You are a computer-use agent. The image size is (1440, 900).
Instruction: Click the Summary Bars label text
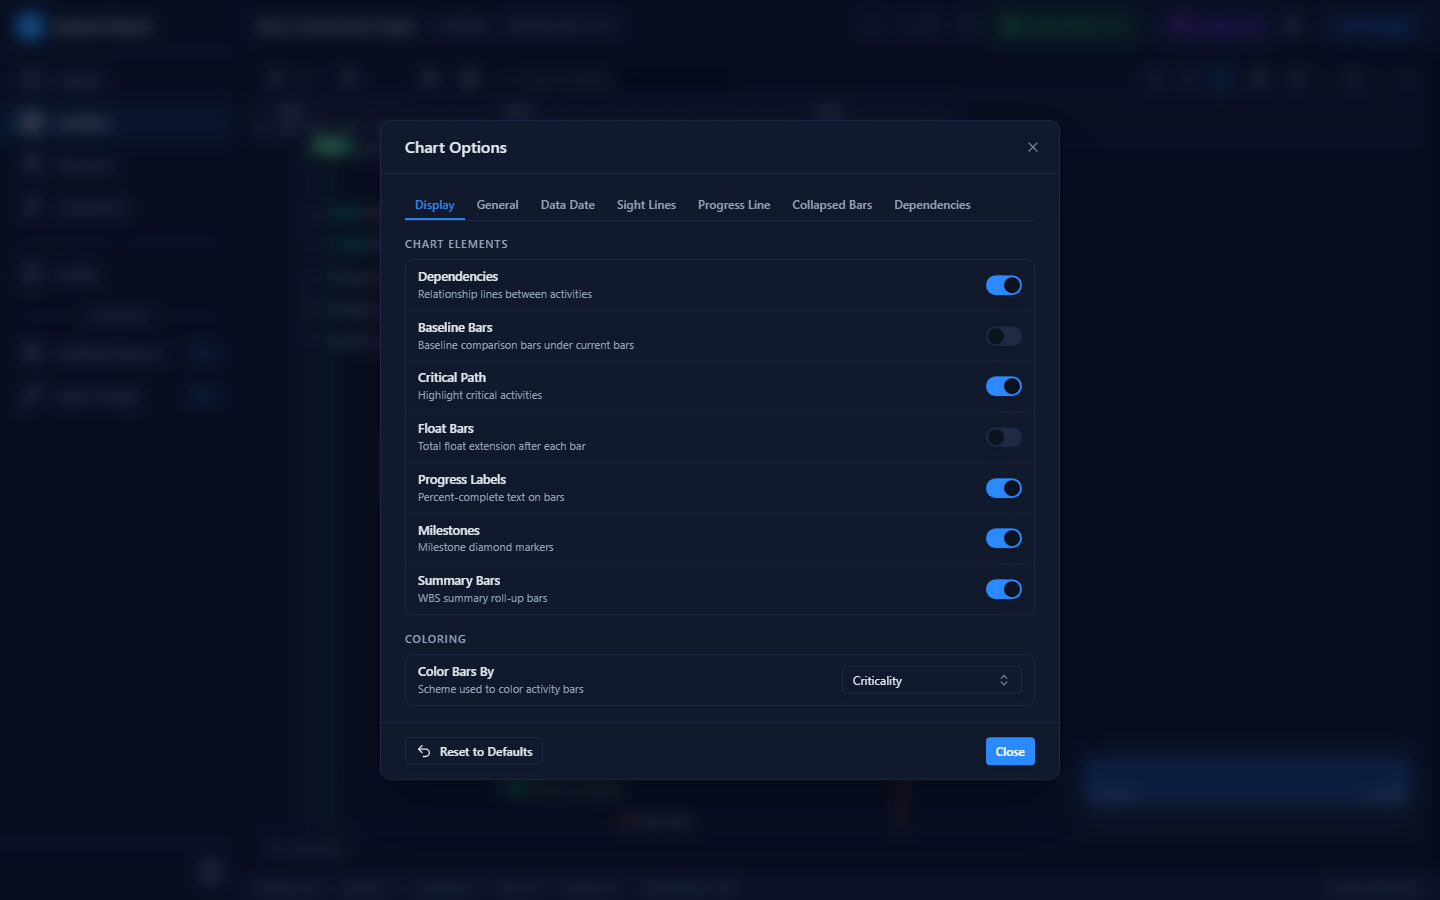pos(459,580)
